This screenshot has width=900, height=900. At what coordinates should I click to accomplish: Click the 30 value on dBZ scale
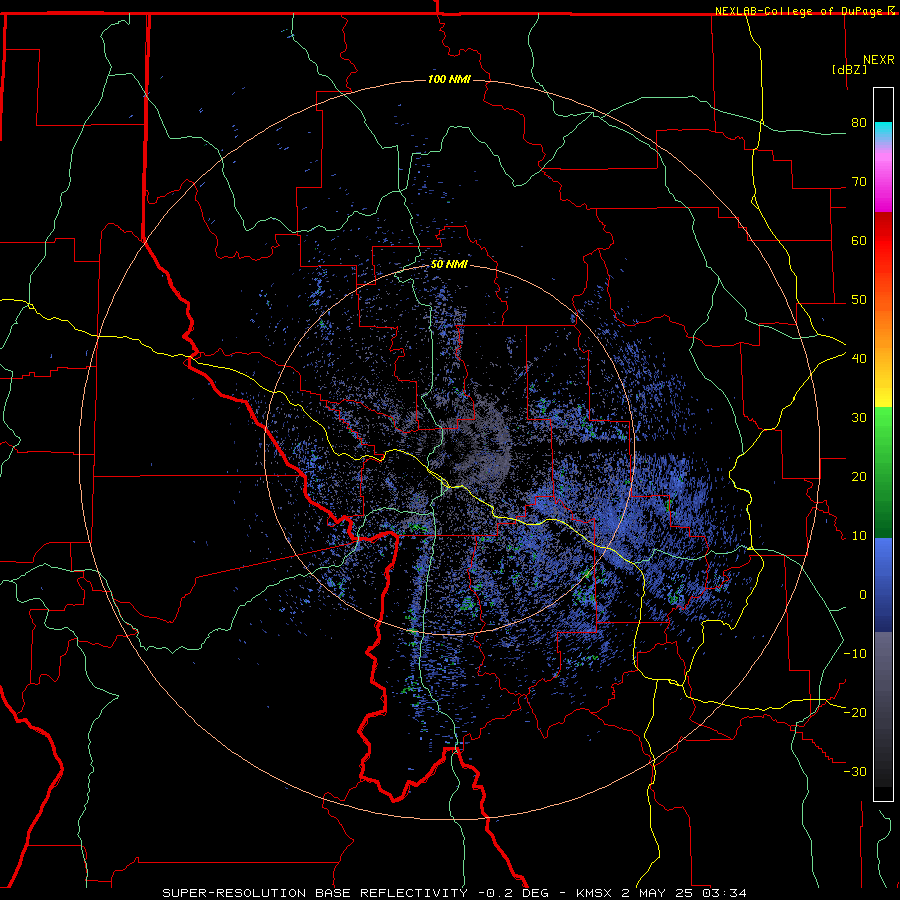tap(859, 418)
